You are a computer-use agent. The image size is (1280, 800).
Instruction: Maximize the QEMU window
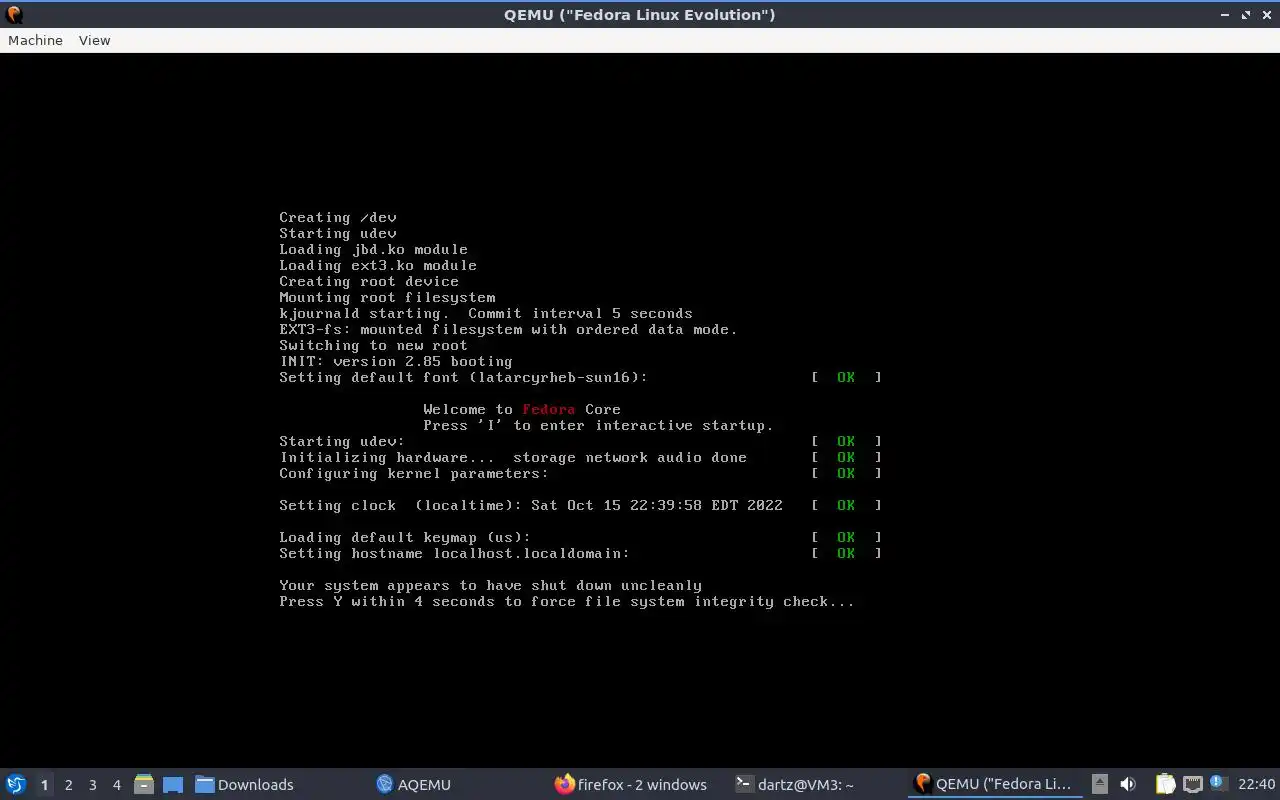(1246, 15)
